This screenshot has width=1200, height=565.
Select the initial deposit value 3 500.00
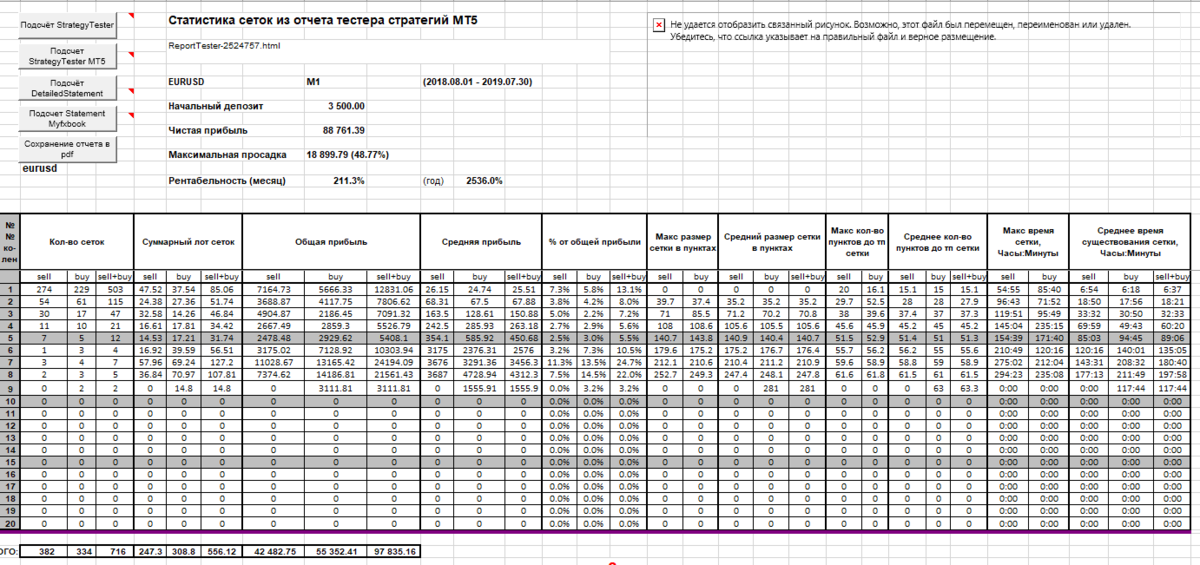pos(346,105)
